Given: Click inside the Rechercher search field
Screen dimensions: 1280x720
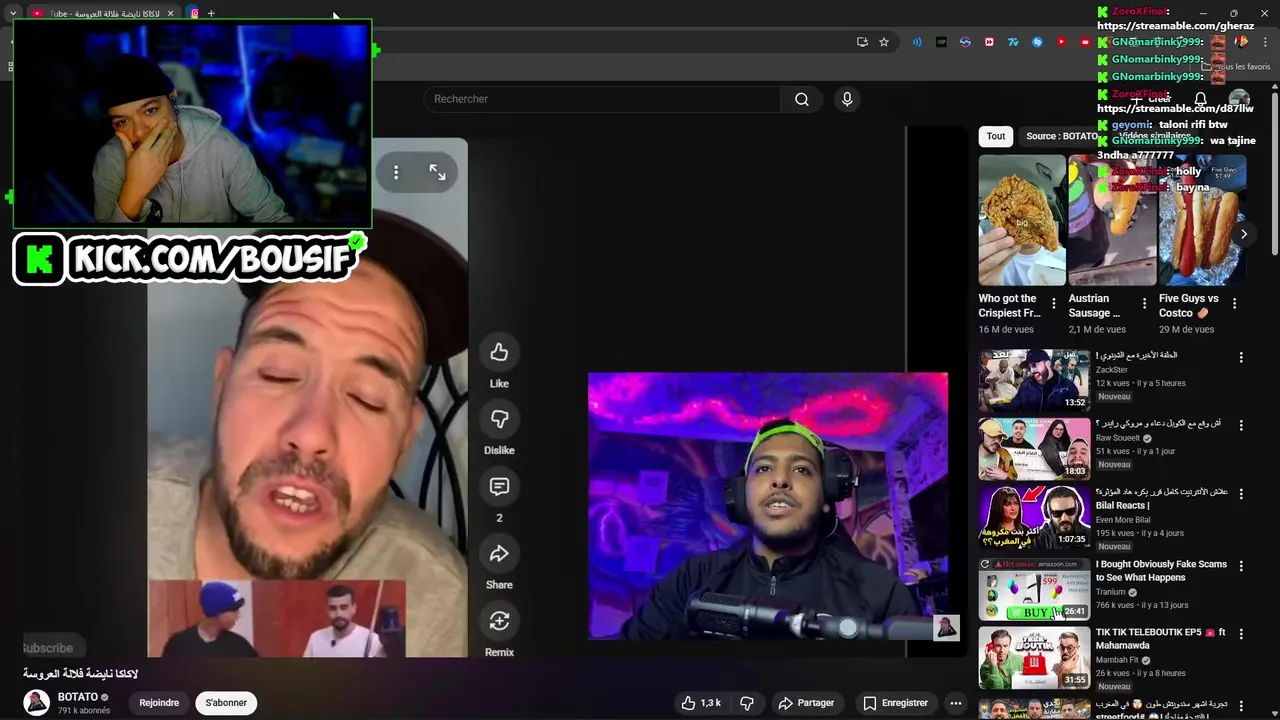Looking at the screenshot, I should point(603,99).
